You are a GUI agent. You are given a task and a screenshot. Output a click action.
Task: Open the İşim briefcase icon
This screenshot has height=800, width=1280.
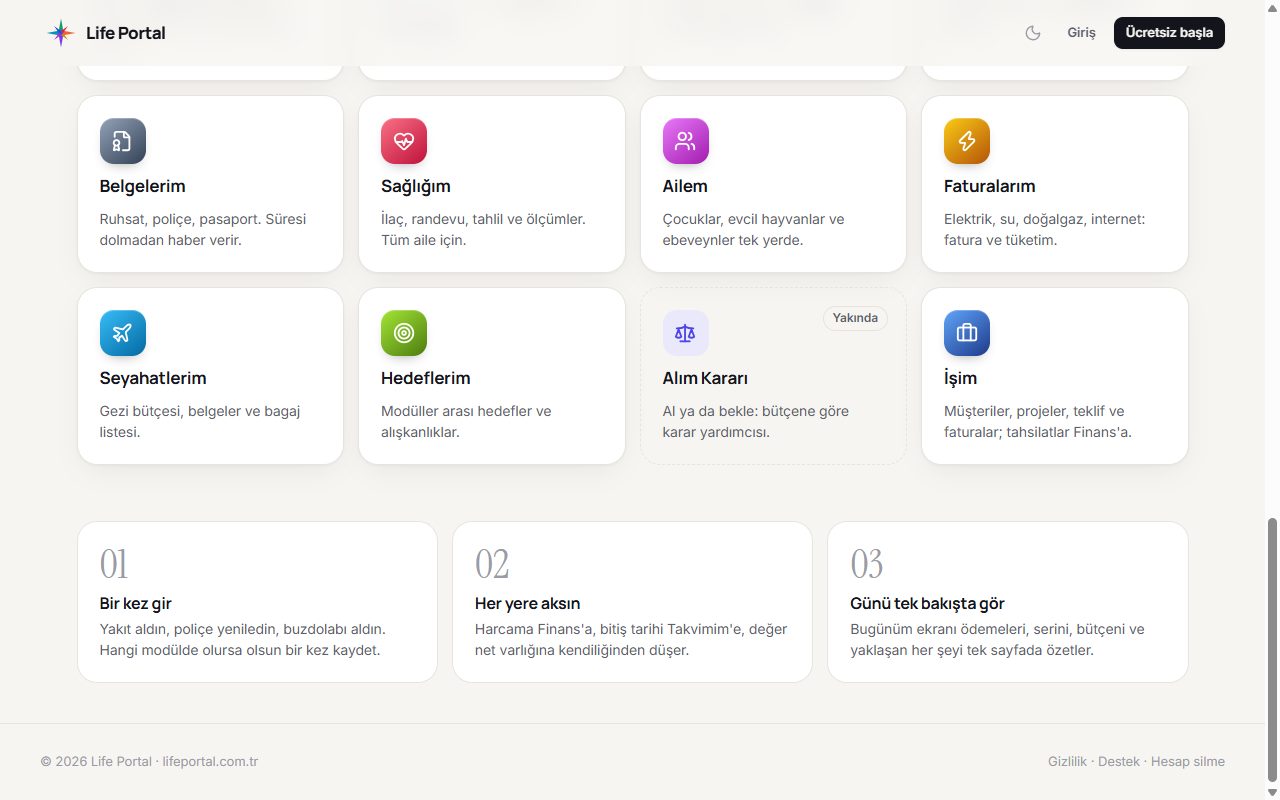point(967,333)
